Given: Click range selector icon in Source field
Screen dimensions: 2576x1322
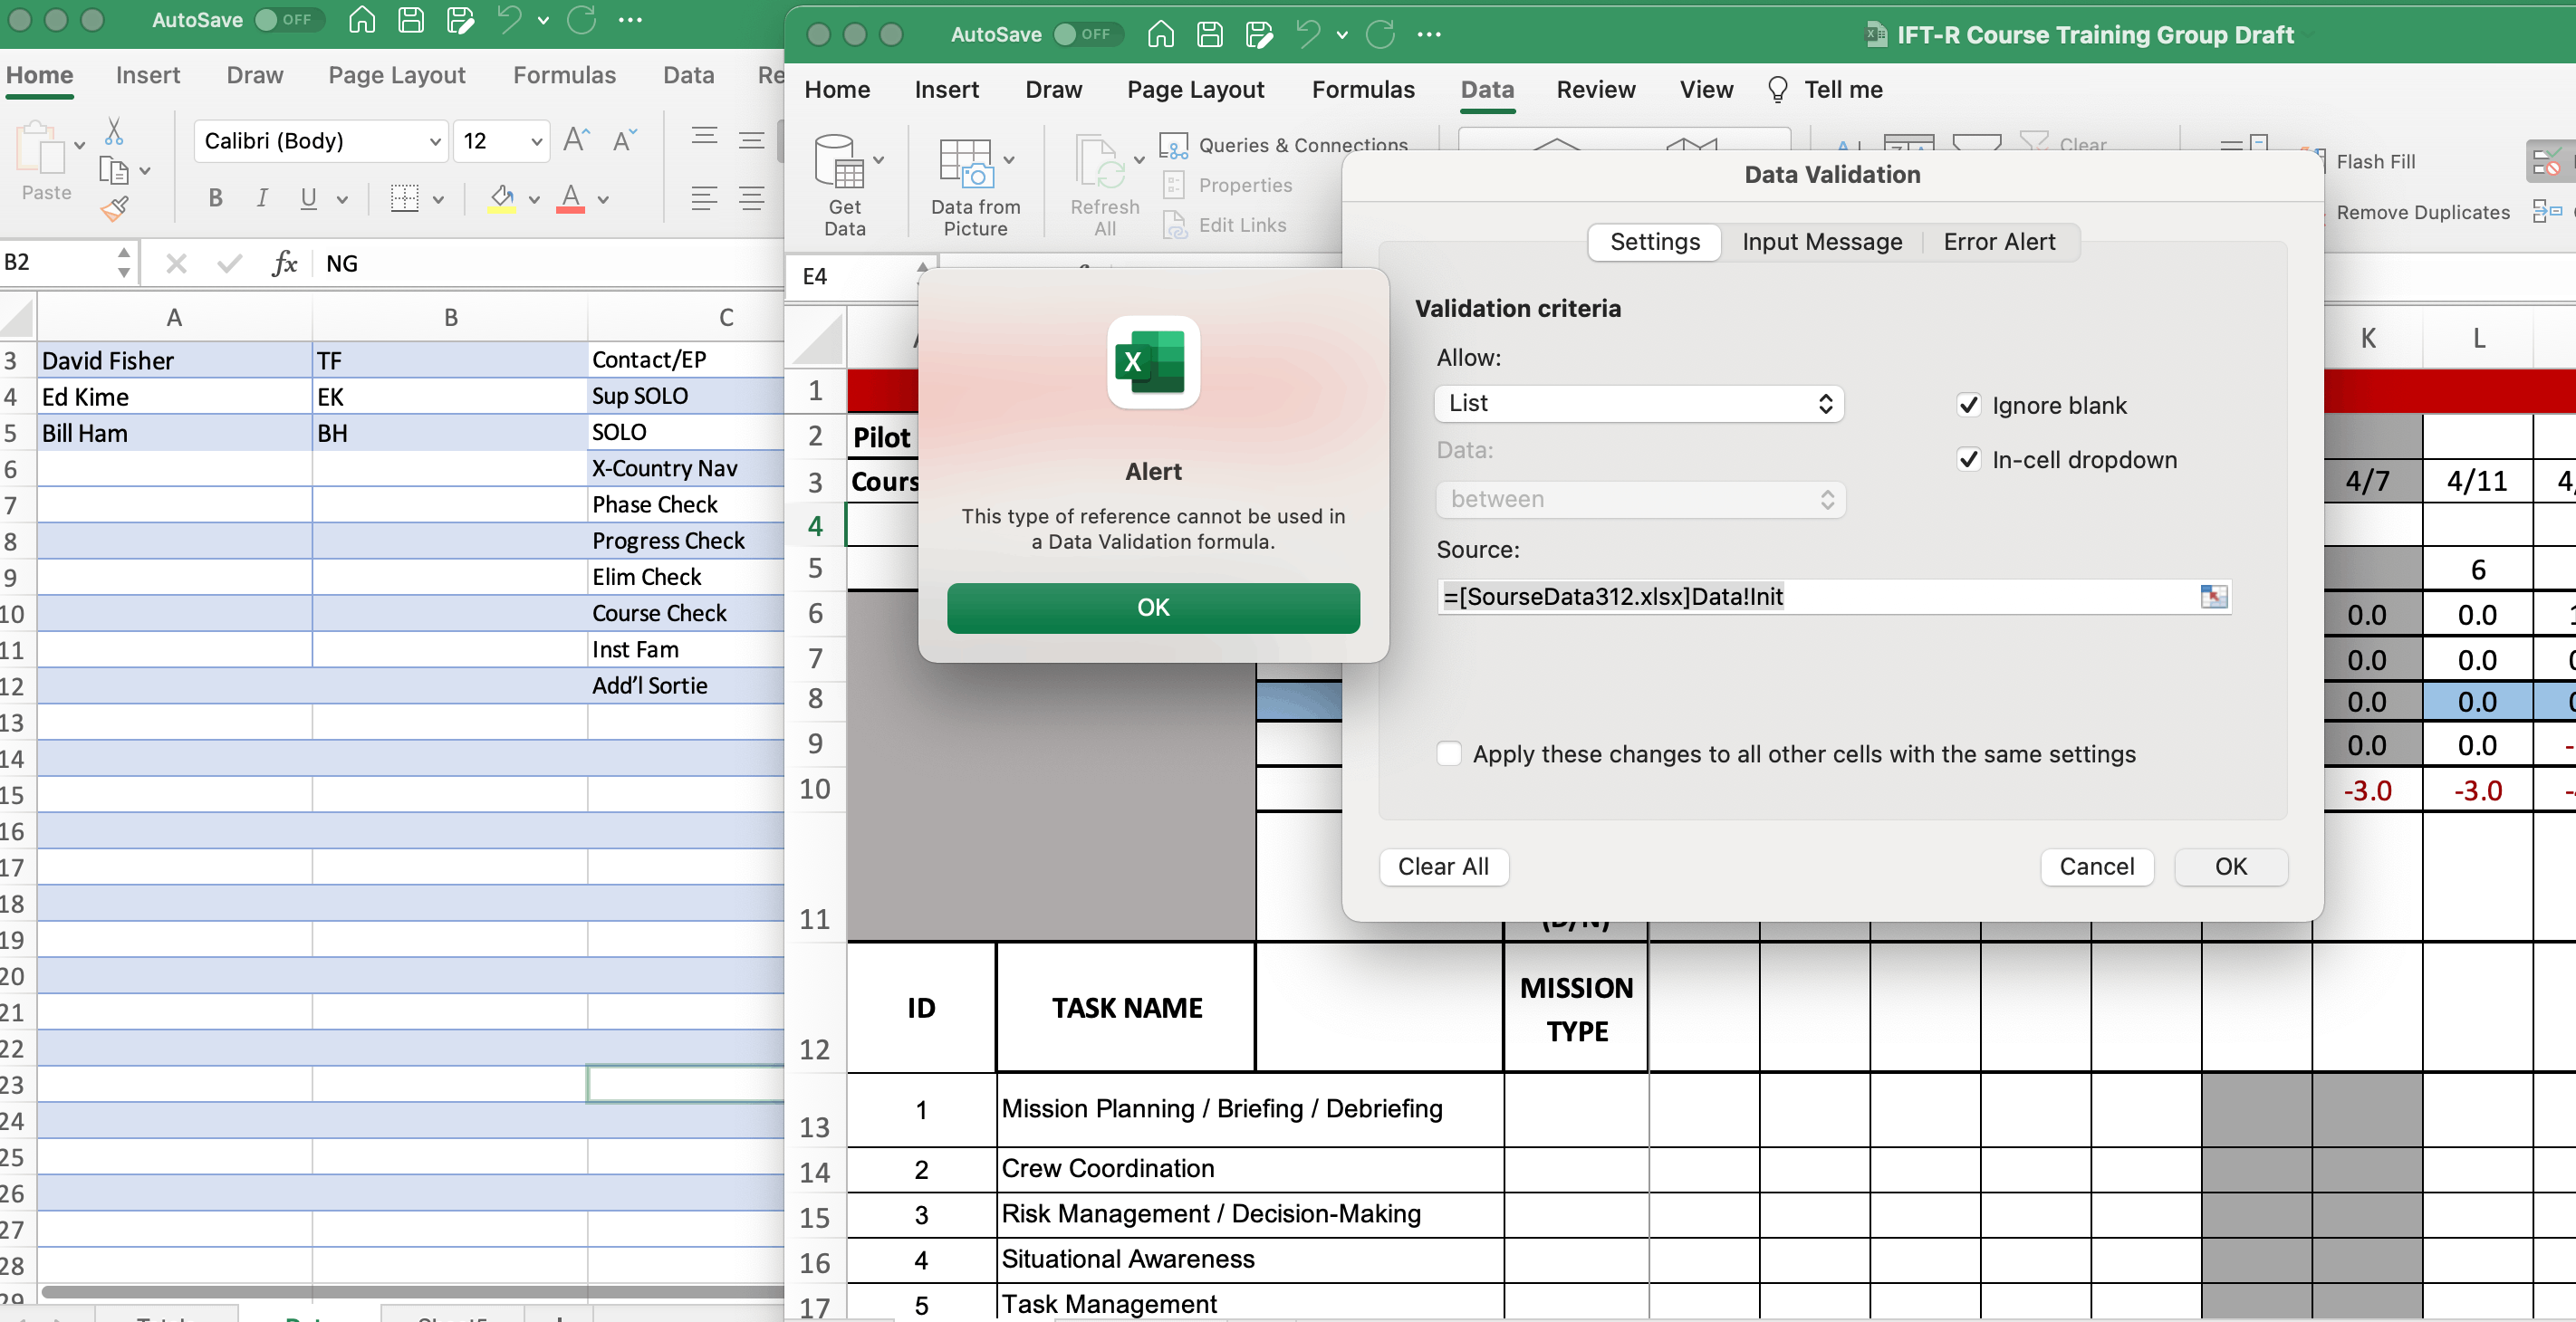Looking at the screenshot, I should coord(2213,597).
